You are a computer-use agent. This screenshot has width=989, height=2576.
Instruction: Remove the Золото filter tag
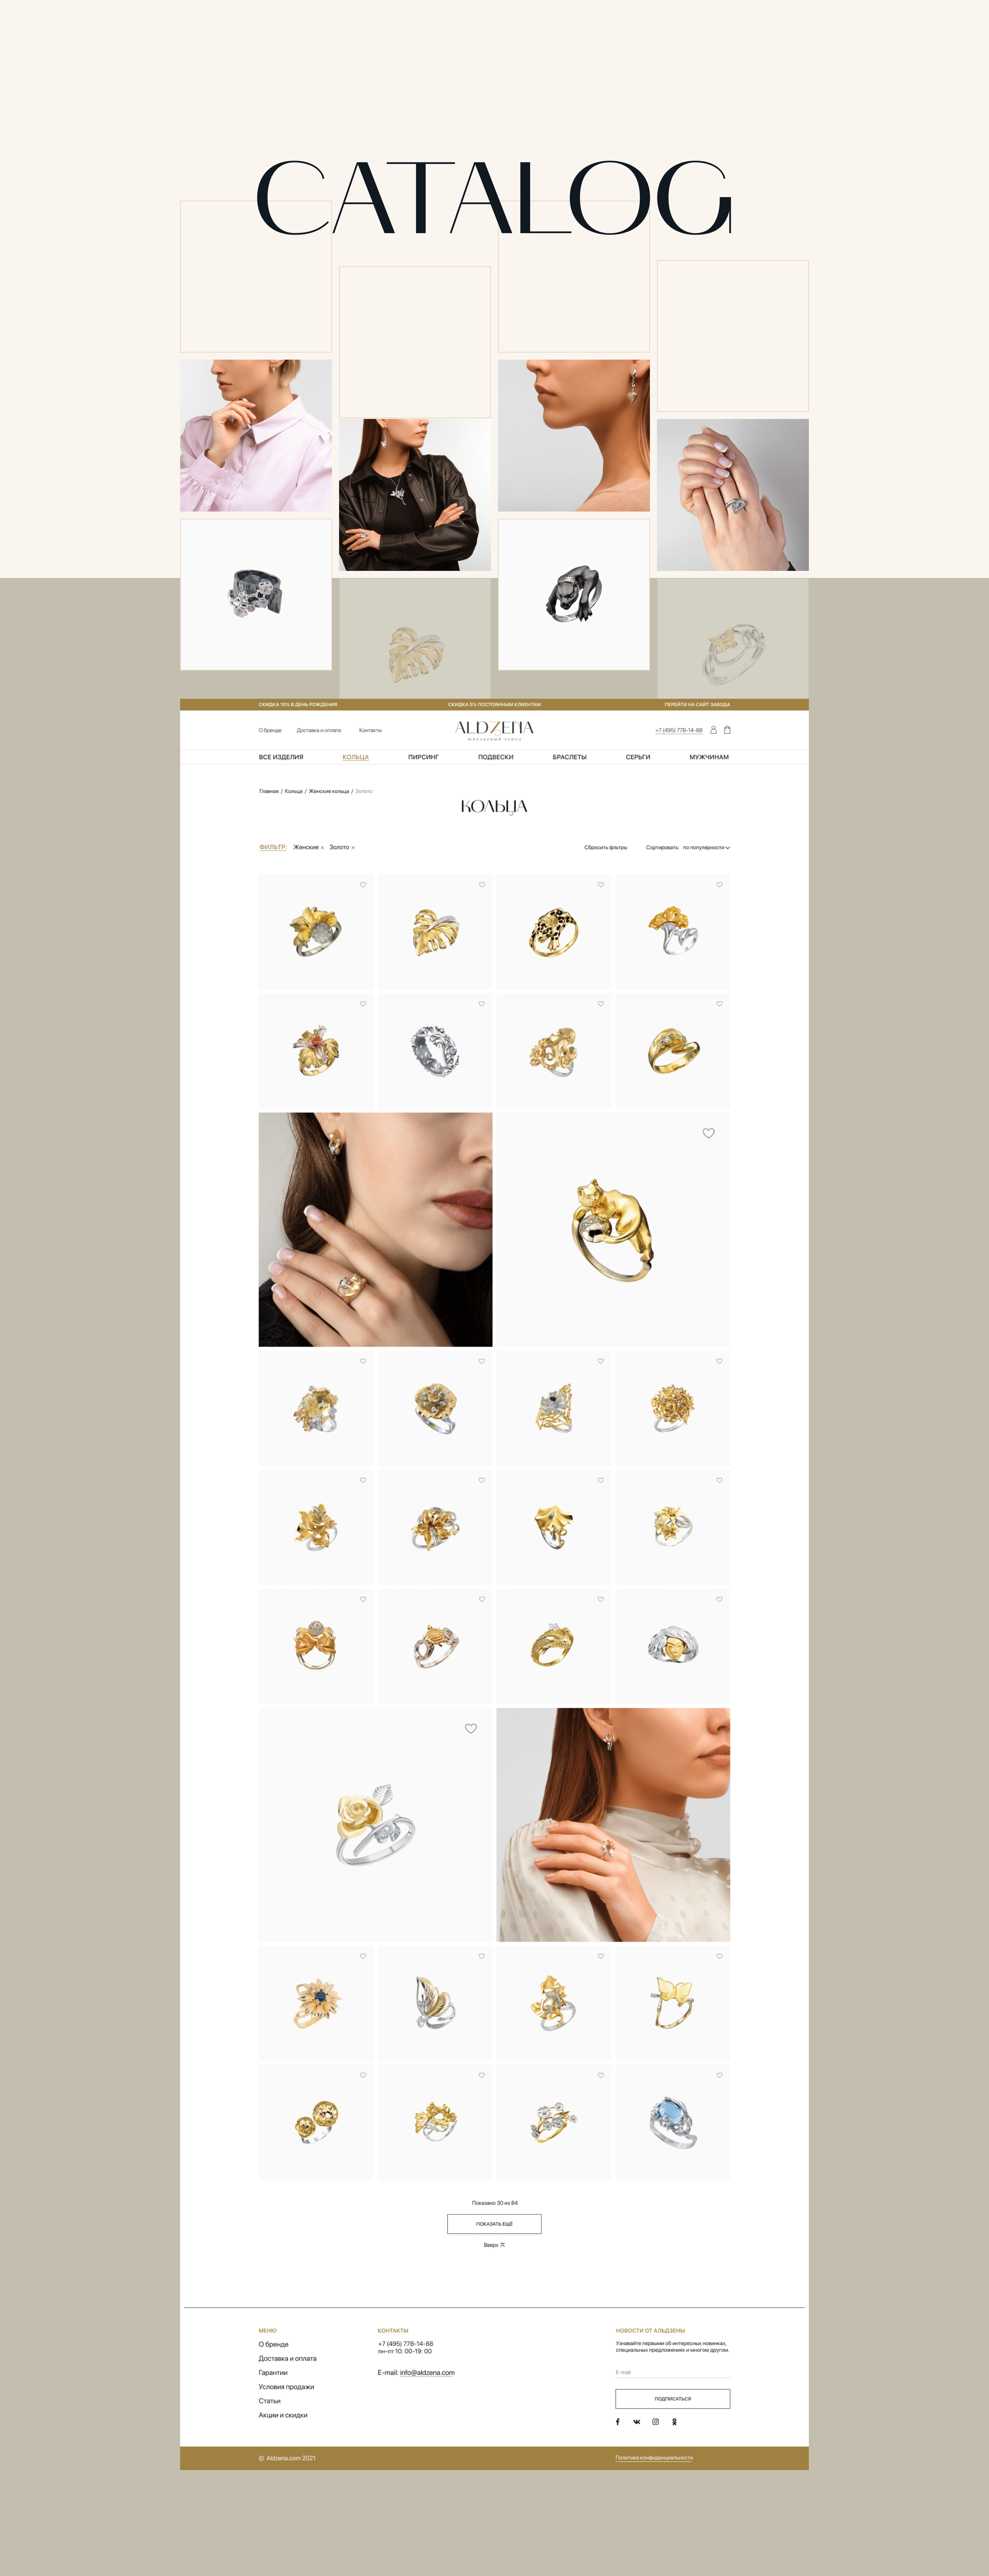click(353, 848)
